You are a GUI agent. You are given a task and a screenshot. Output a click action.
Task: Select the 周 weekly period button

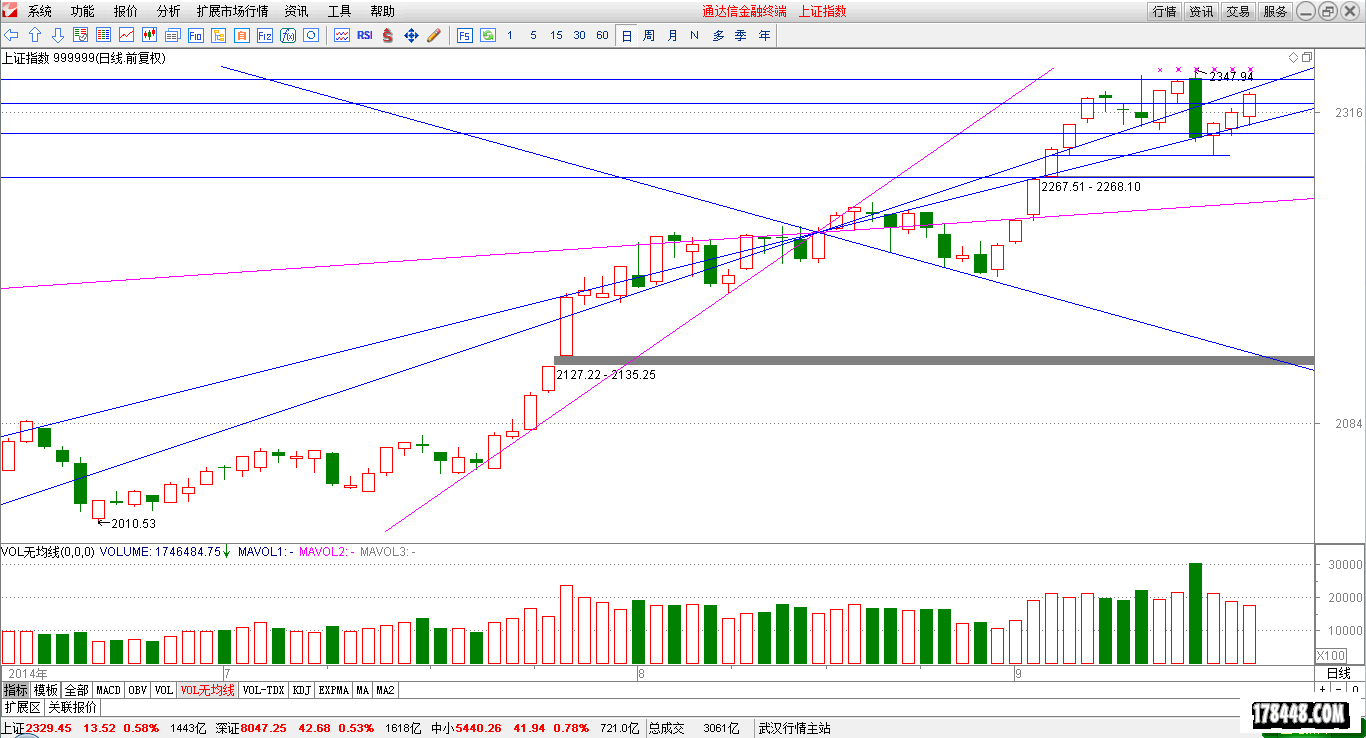(649, 35)
